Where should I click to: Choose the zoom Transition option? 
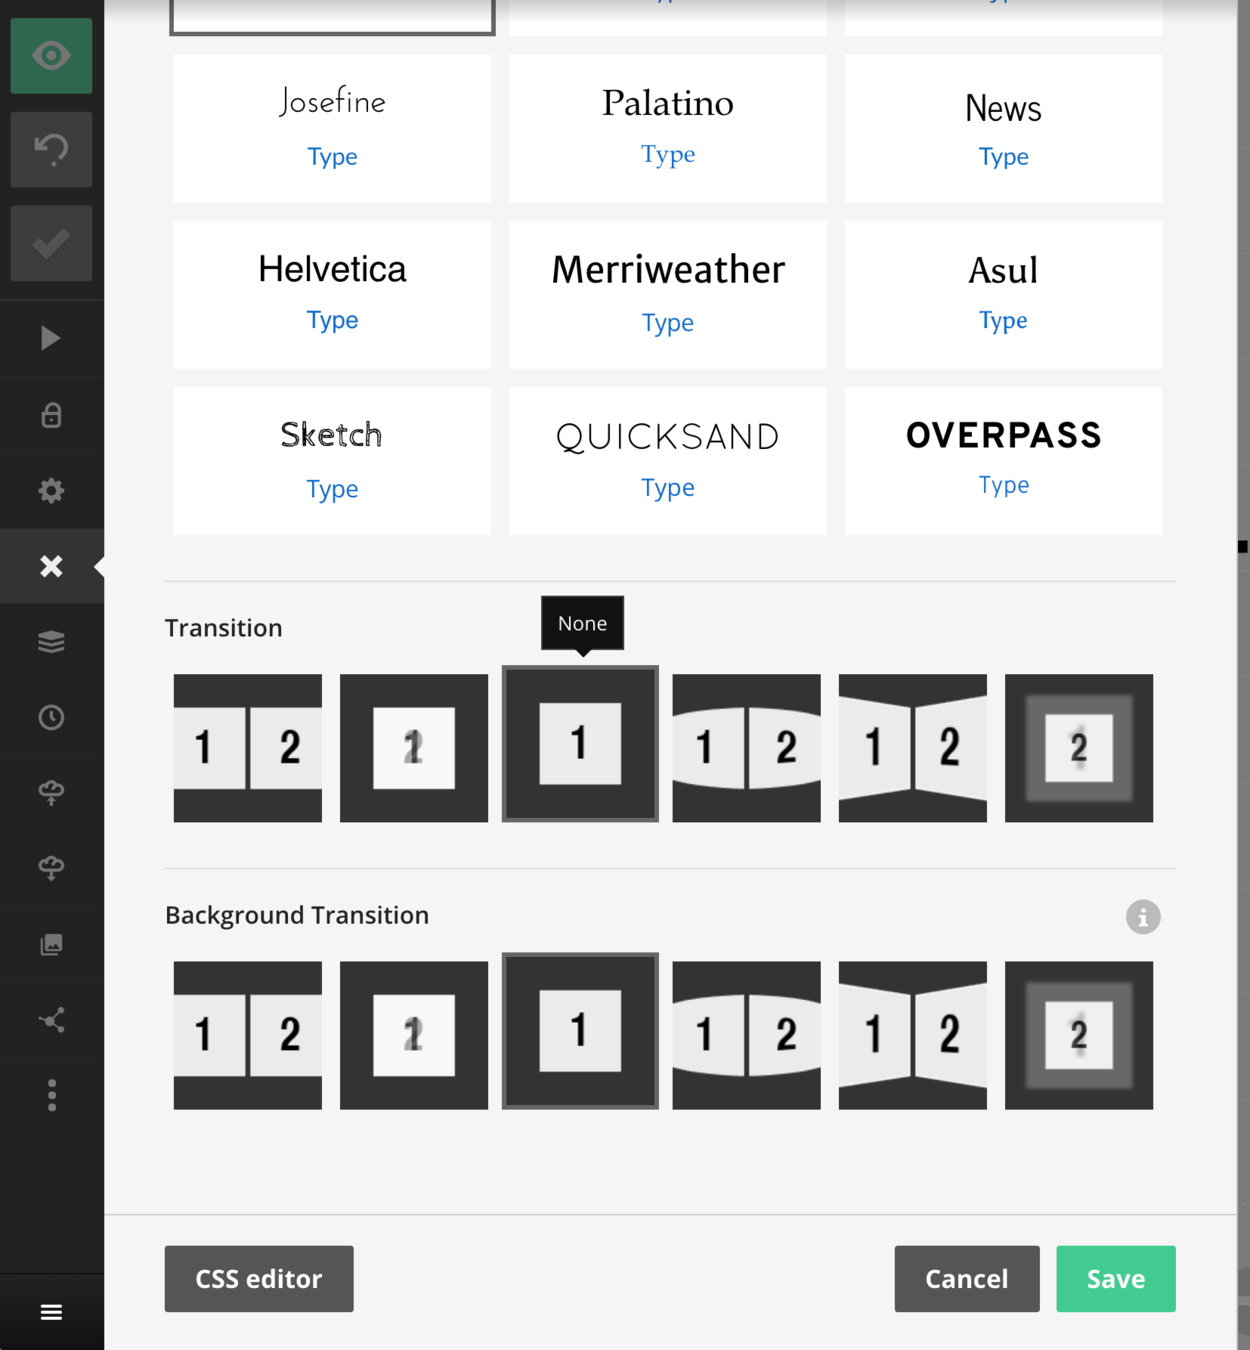tap(1079, 748)
